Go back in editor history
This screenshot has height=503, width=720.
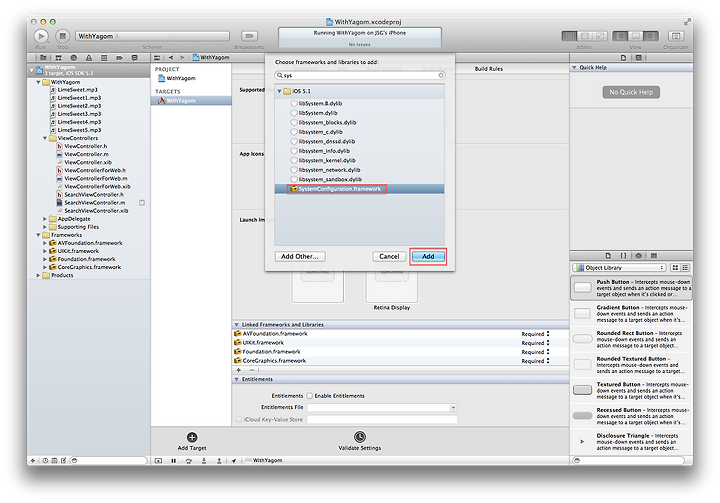[171, 57]
